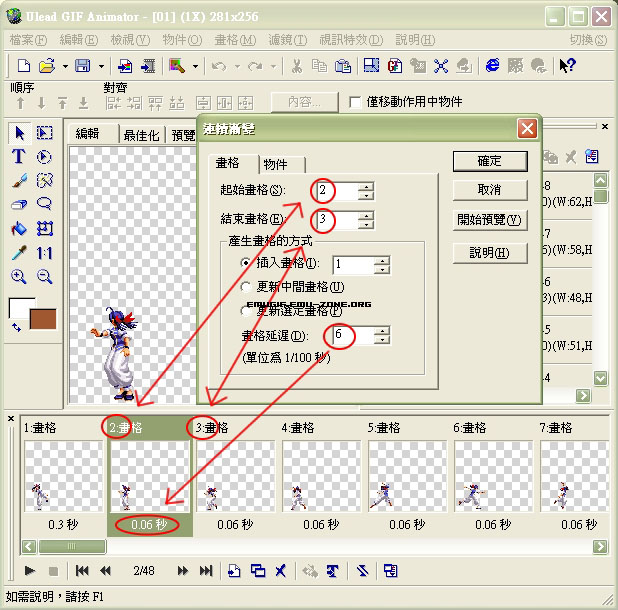
Task: Click the Paste clipboard icon
Action: click(x=343, y=66)
